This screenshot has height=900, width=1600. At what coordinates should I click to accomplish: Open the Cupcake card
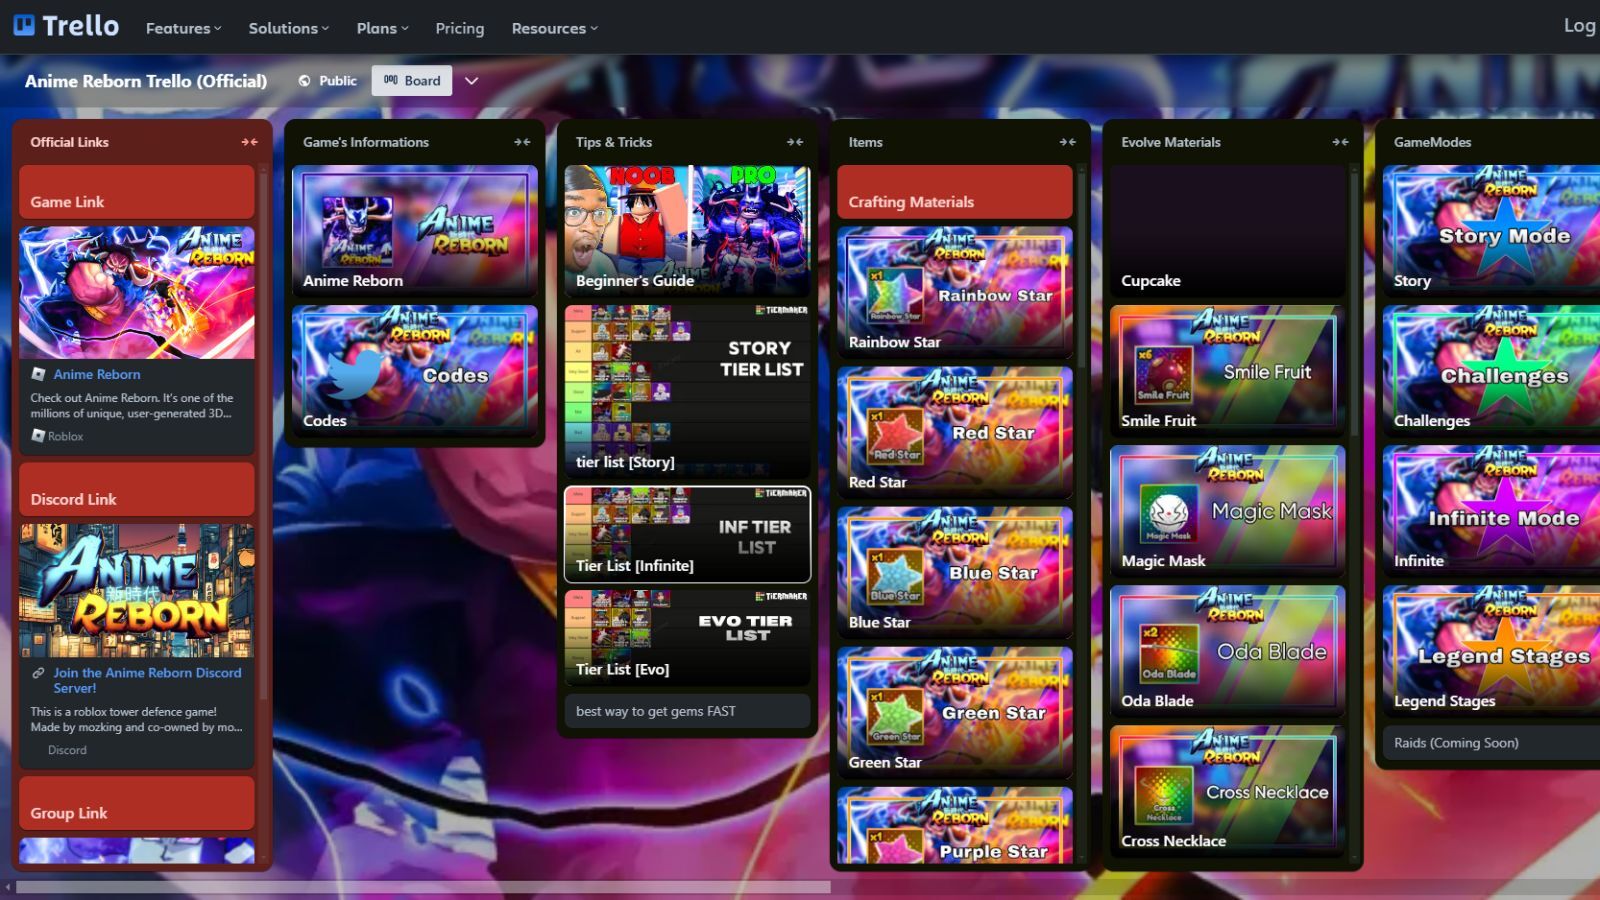(1228, 231)
